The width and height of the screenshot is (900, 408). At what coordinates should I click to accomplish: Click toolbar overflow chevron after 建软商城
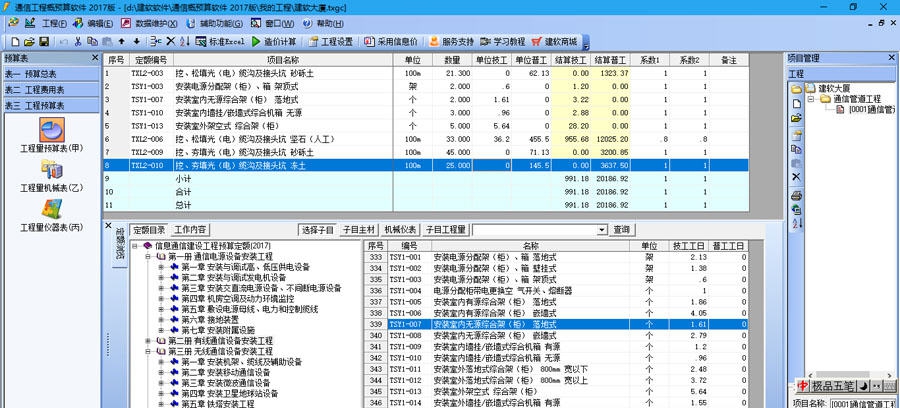click(585, 42)
